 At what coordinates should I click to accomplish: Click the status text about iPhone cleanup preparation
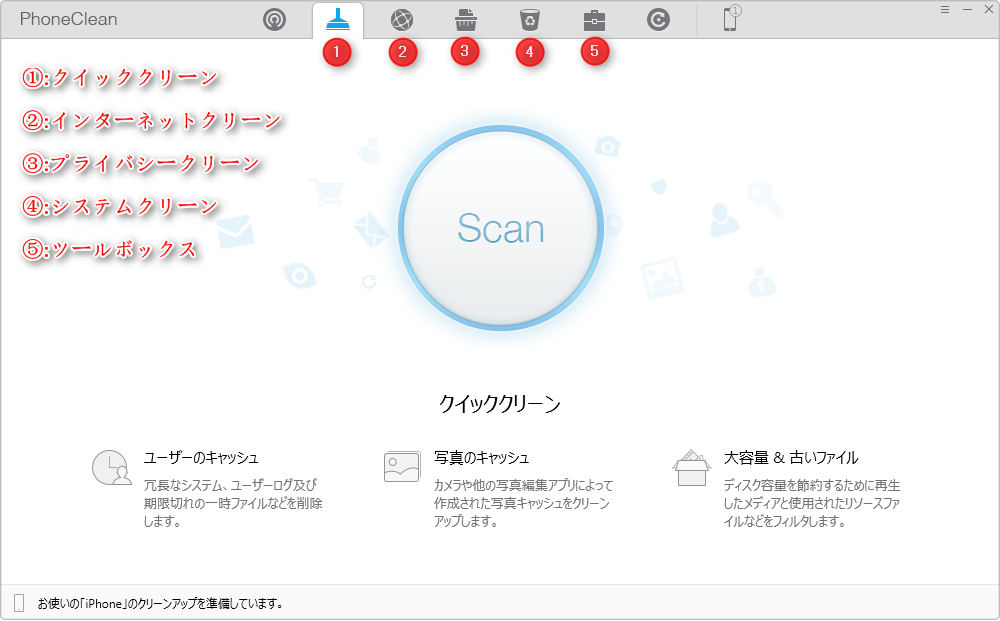pos(160,603)
